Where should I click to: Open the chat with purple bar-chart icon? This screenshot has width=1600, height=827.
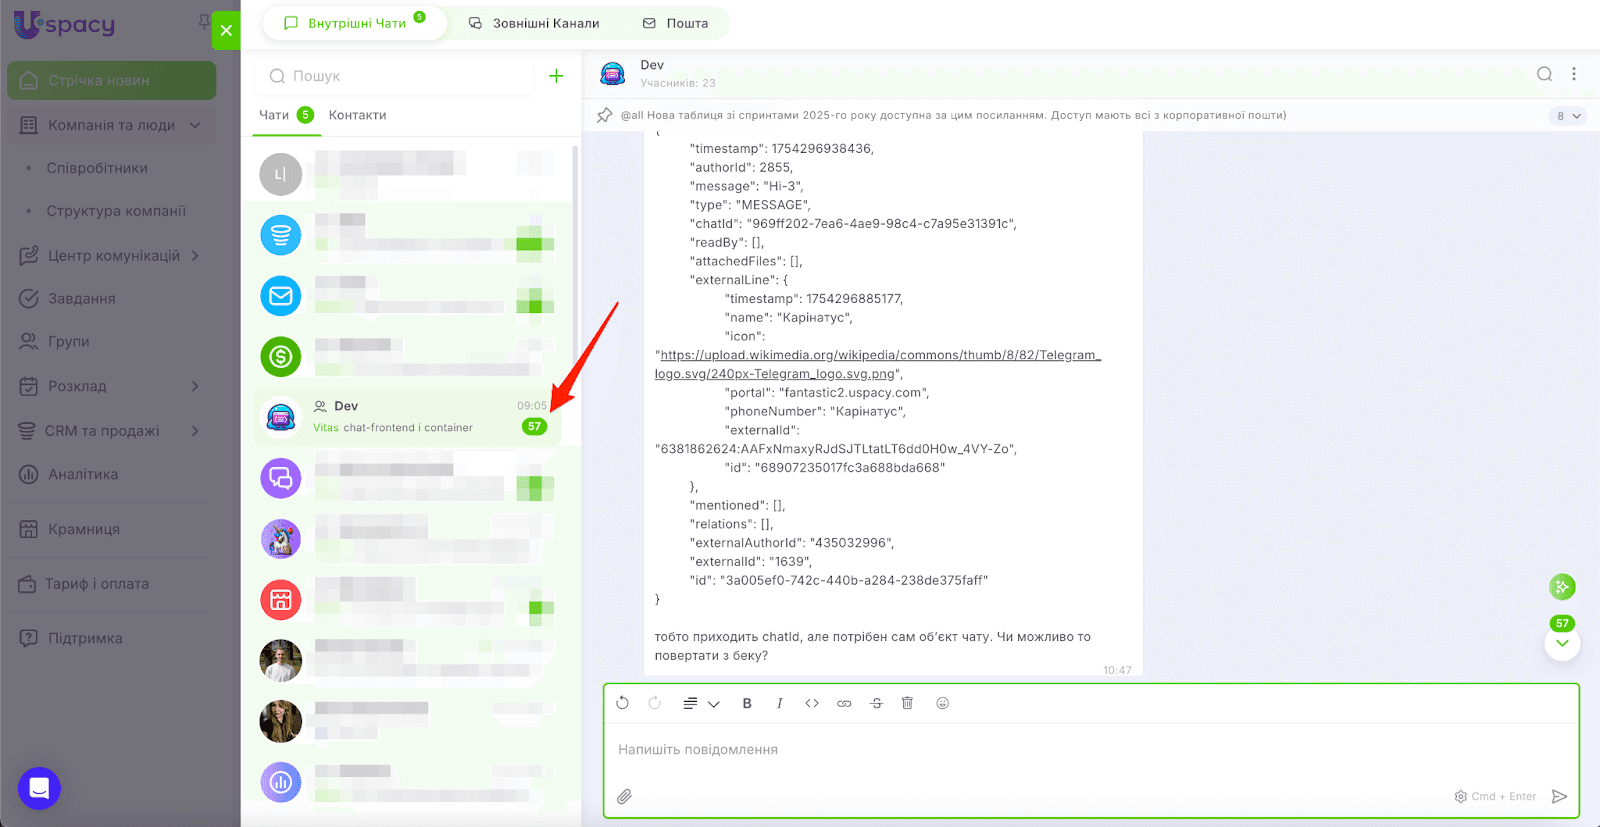pyautogui.click(x=407, y=782)
